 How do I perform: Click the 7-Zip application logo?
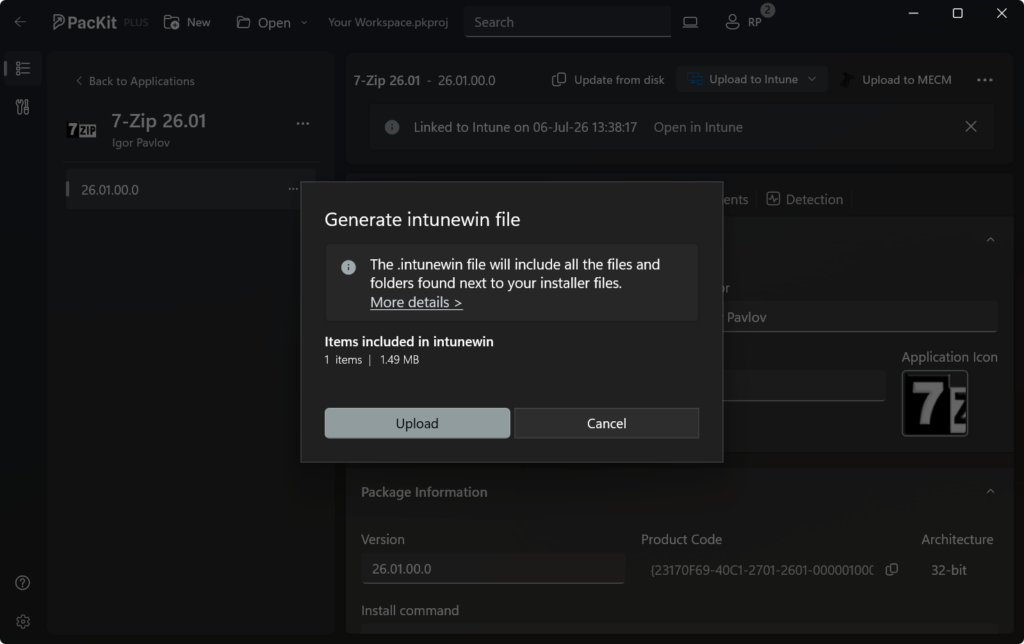click(82, 130)
